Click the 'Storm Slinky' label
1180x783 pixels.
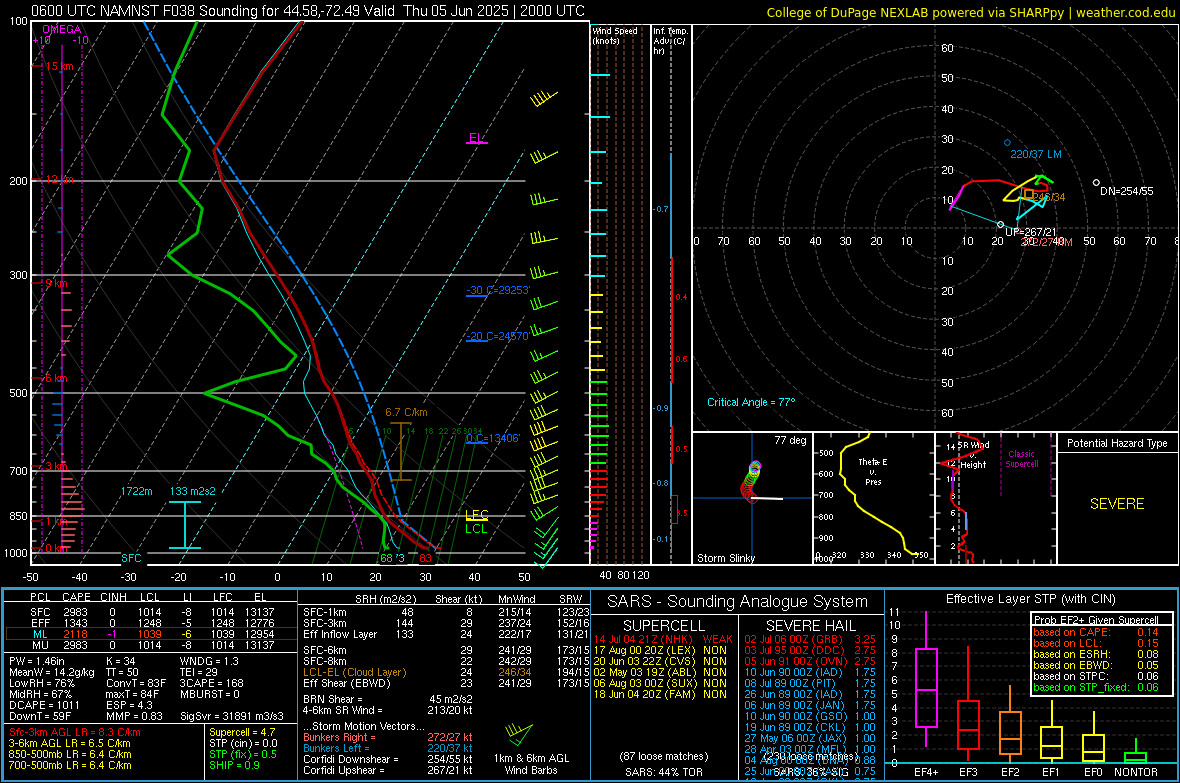point(725,558)
